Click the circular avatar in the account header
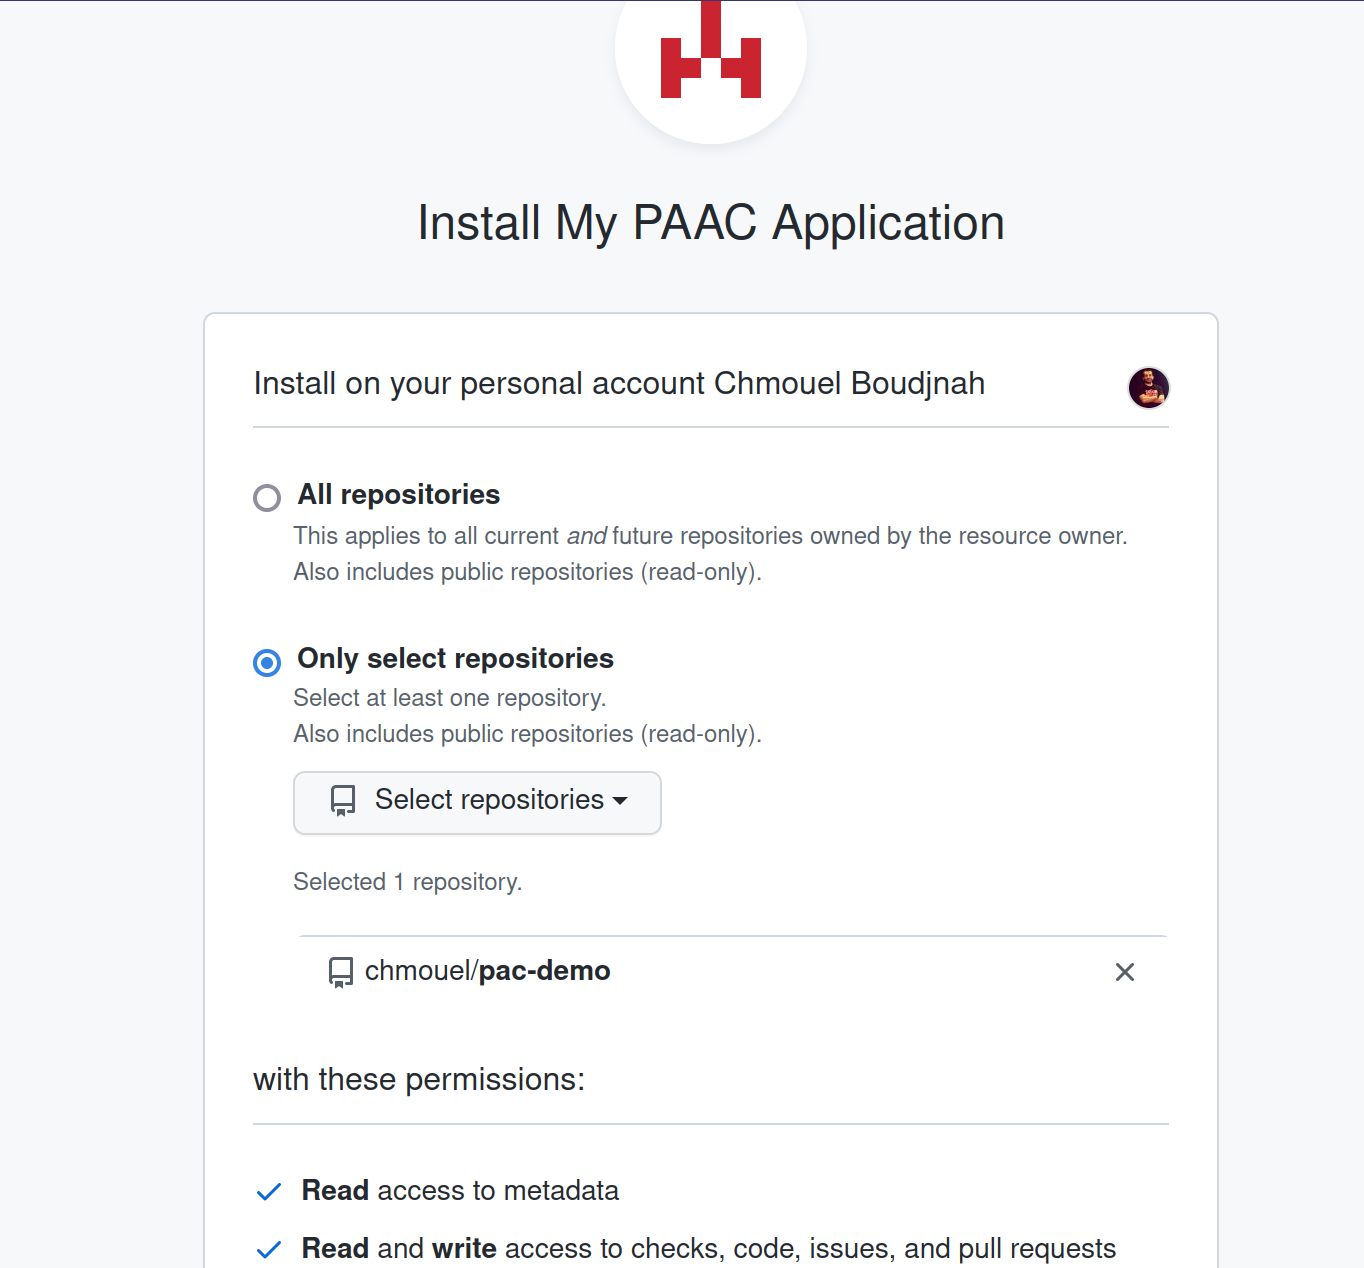This screenshot has height=1268, width=1364. click(1148, 388)
